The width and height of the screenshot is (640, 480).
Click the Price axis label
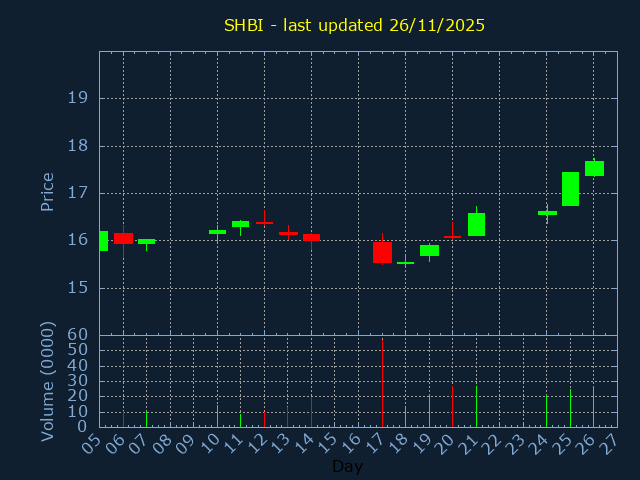click(x=47, y=192)
